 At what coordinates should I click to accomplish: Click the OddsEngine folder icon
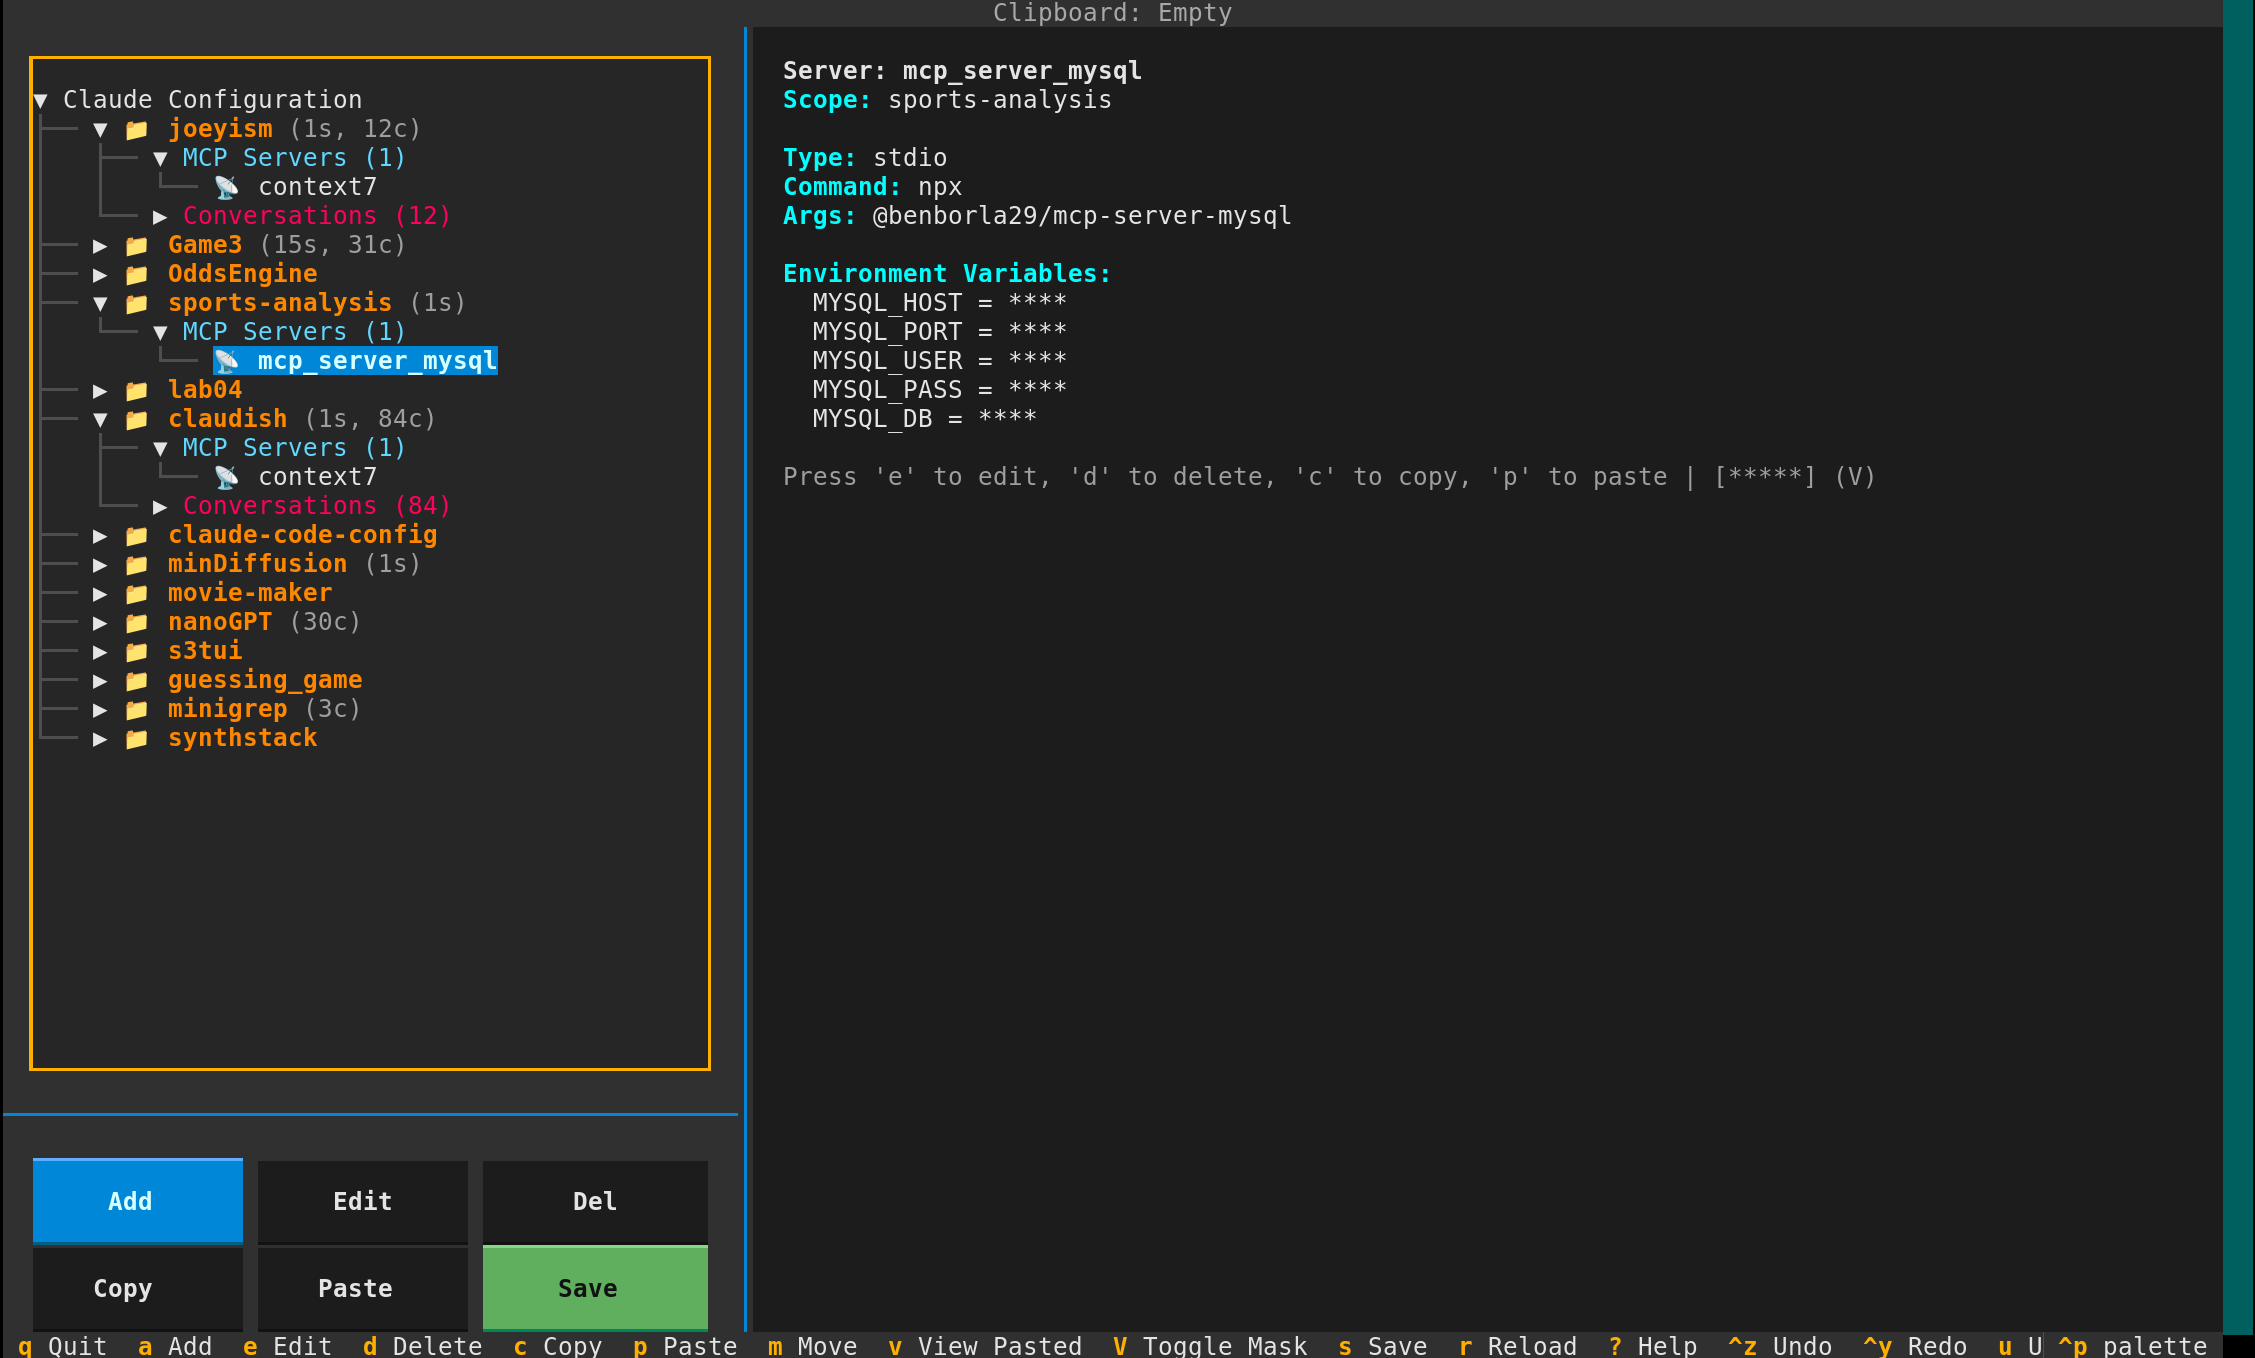coord(137,275)
